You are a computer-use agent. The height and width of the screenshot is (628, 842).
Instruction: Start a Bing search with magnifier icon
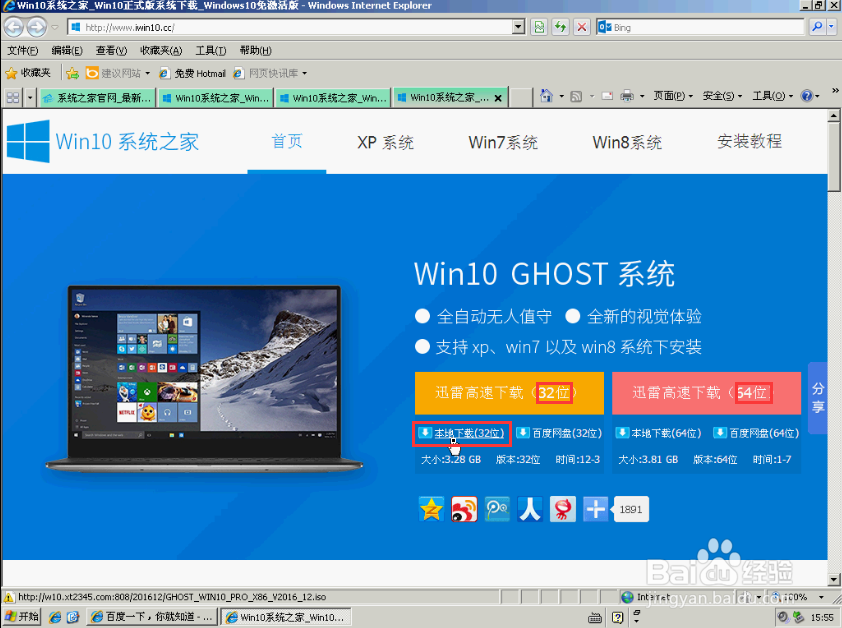coord(817,26)
